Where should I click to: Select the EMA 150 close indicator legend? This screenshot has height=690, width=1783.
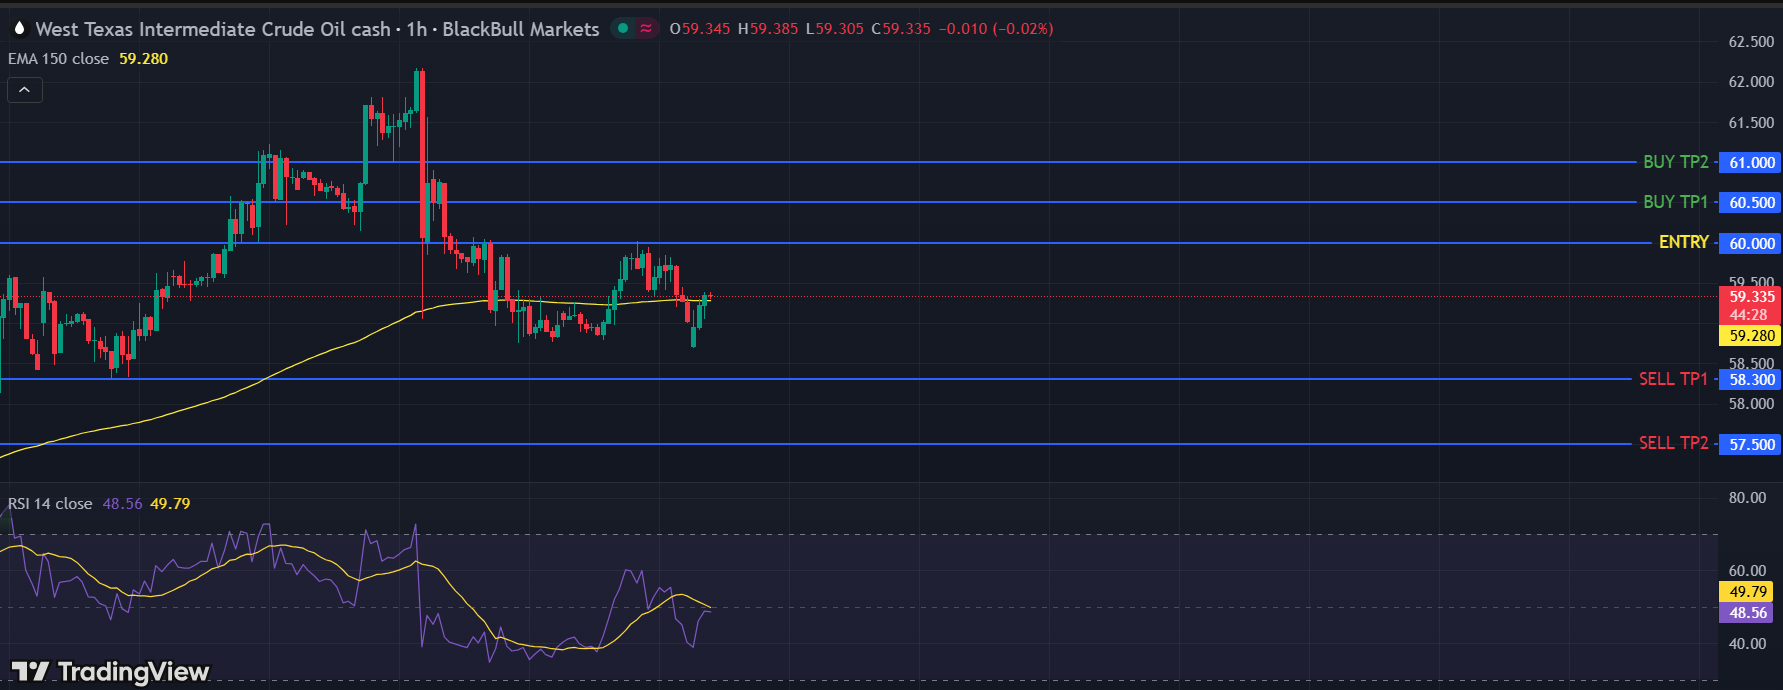58,59
